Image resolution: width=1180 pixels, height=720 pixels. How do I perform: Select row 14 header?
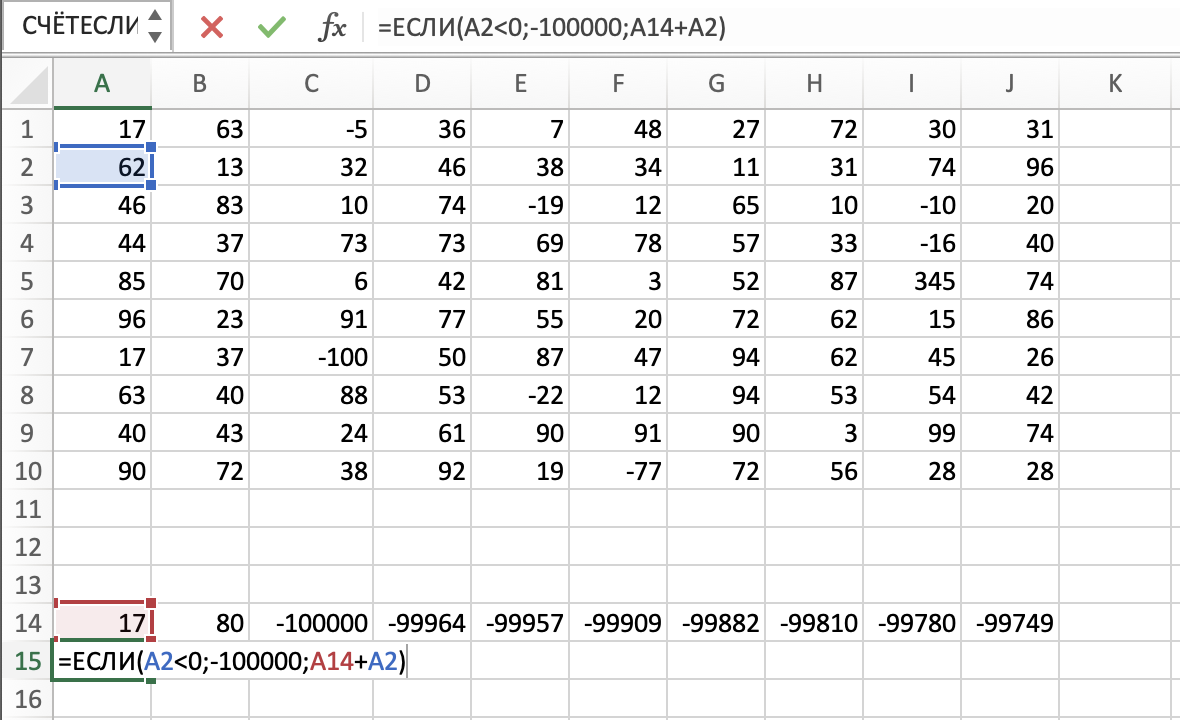[x=26, y=624]
